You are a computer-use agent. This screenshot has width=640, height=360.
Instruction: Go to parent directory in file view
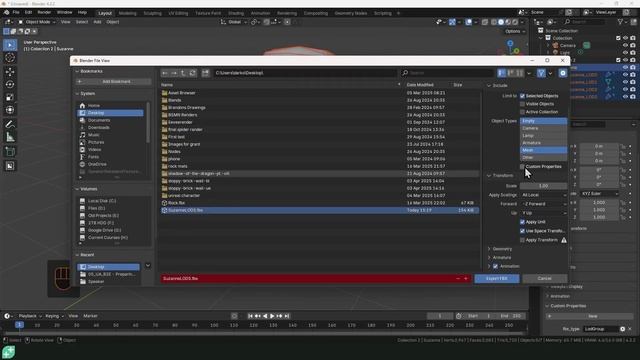tap(183, 73)
